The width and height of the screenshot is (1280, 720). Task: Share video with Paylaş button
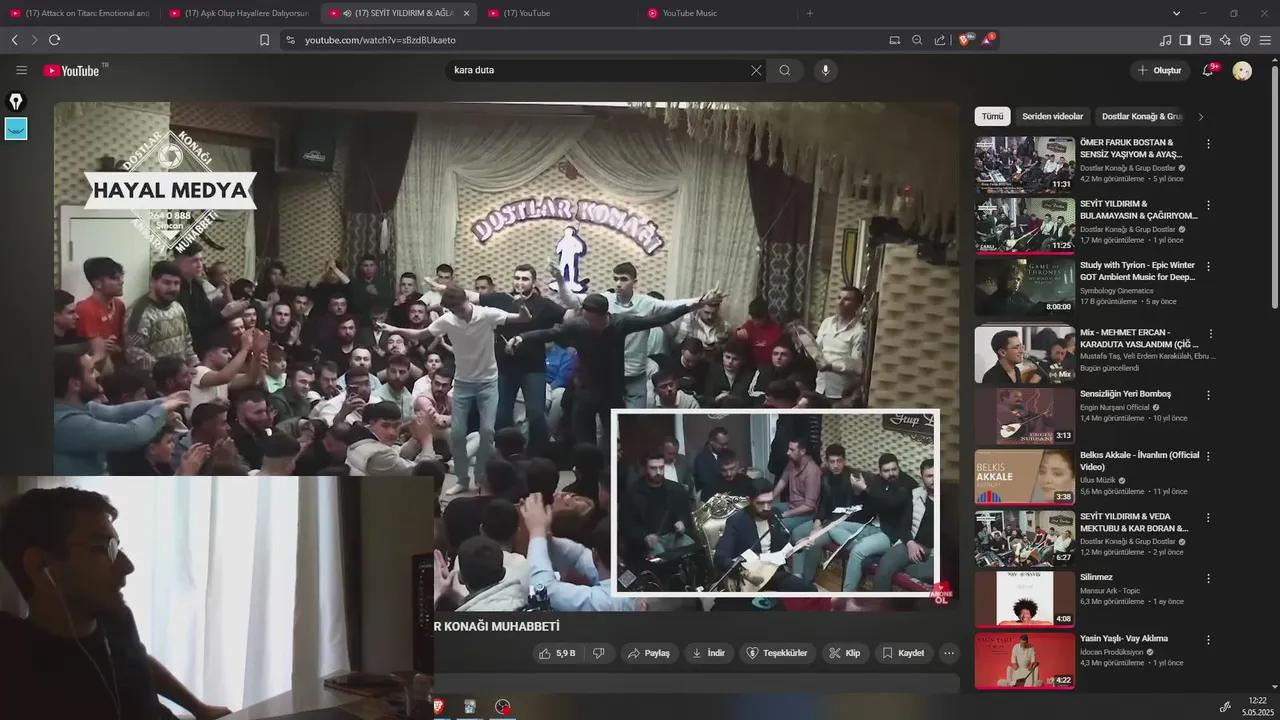click(649, 653)
